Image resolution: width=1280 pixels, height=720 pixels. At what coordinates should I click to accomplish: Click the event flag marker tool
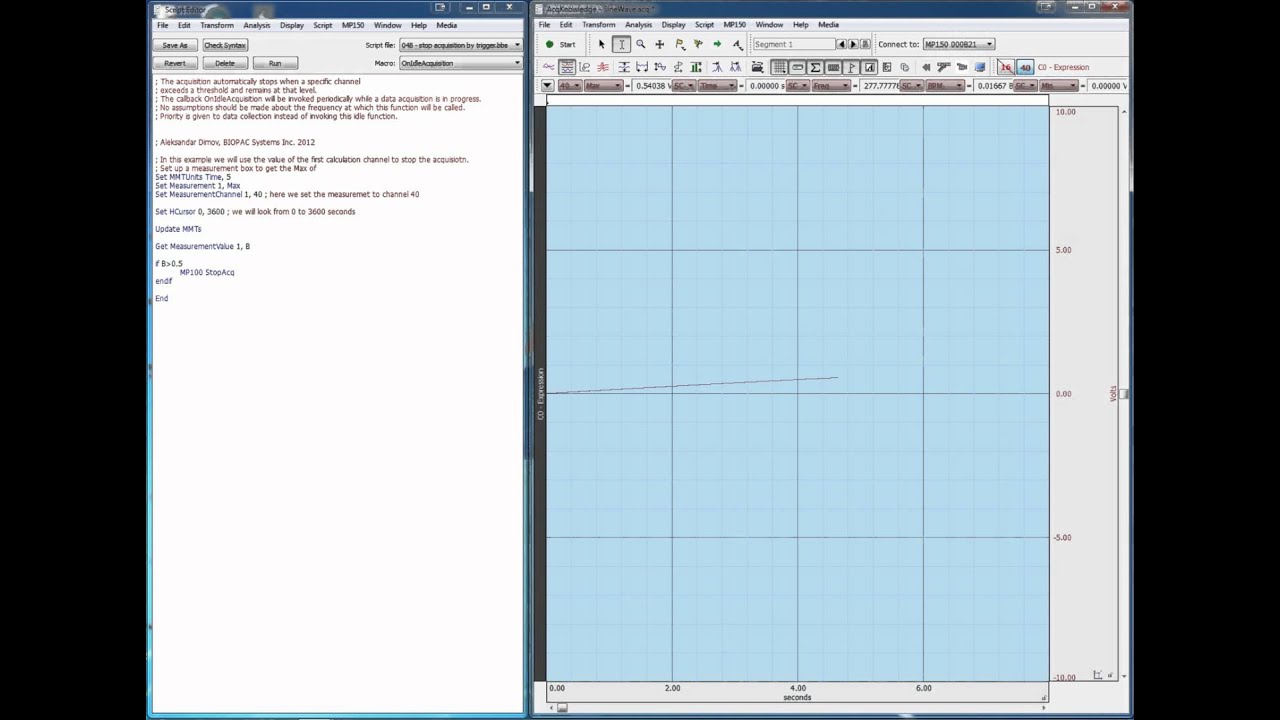tap(679, 44)
